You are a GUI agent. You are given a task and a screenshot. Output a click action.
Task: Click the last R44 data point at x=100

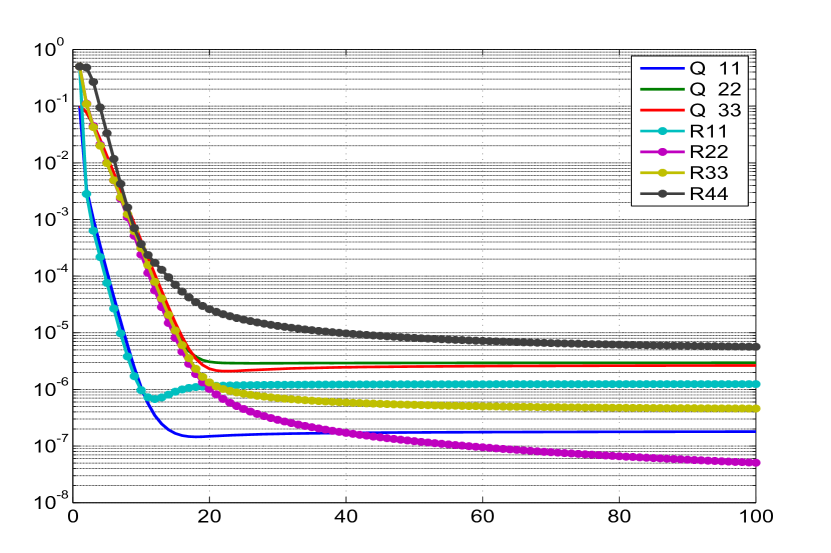756,347
